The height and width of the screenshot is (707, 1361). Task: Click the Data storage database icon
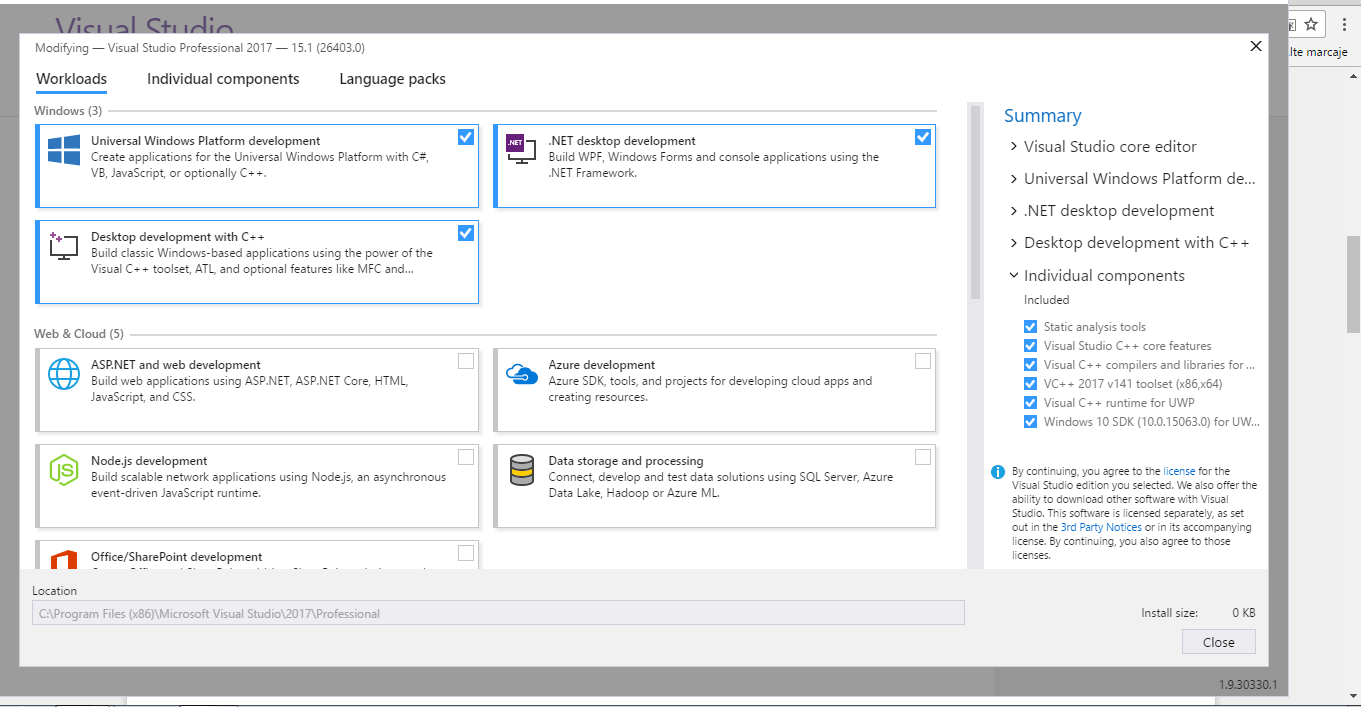(521, 470)
